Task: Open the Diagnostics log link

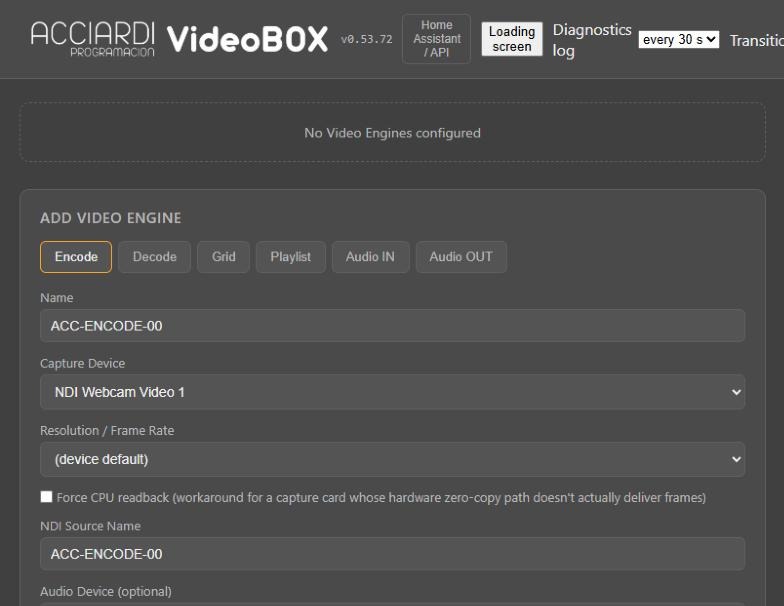Action: pyautogui.click(x=592, y=40)
